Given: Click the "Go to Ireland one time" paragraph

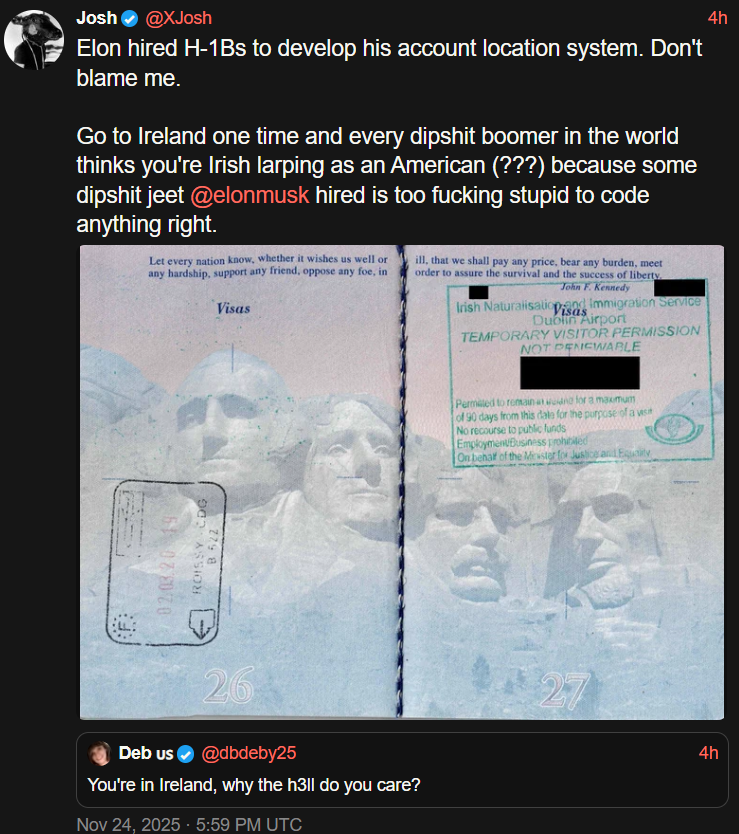Looking at the screenshot, I should click(x=387, y=180).
